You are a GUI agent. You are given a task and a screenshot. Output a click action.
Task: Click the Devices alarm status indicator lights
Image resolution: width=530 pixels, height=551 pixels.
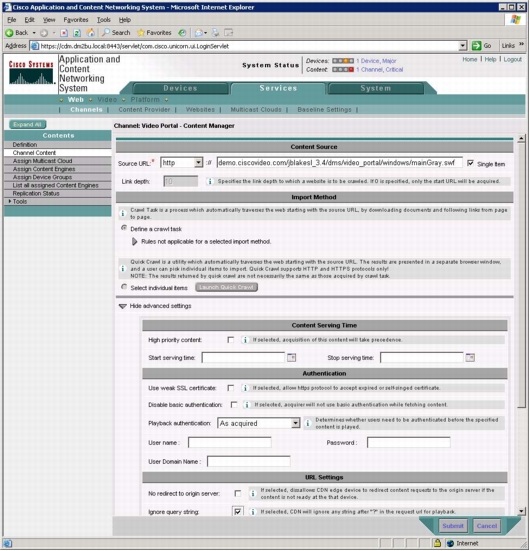click(x=343, y=61)
